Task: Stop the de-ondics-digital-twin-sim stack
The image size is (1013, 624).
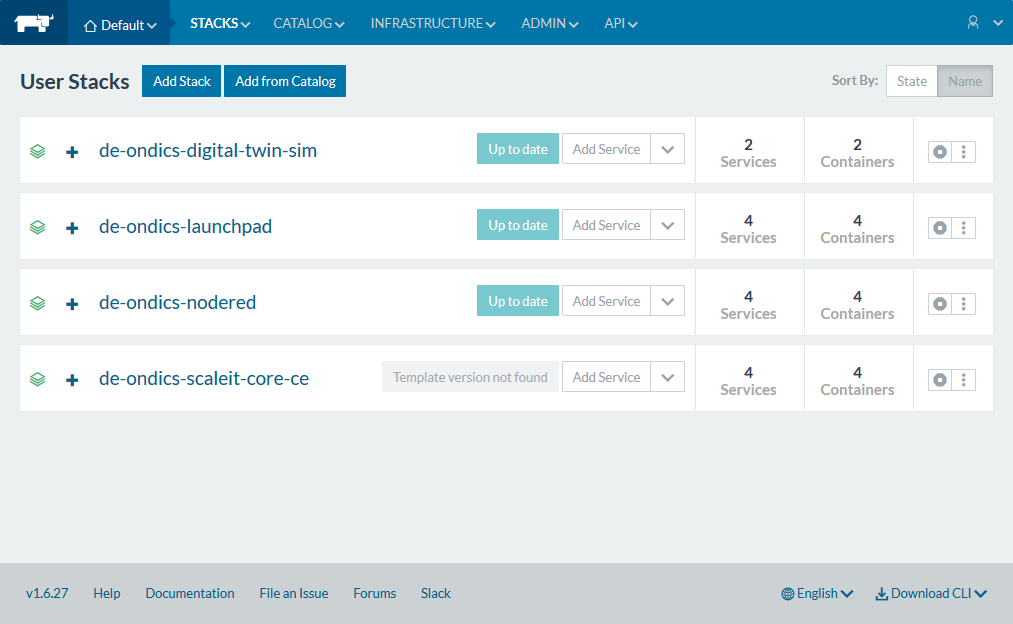Action: pos(940,152)
